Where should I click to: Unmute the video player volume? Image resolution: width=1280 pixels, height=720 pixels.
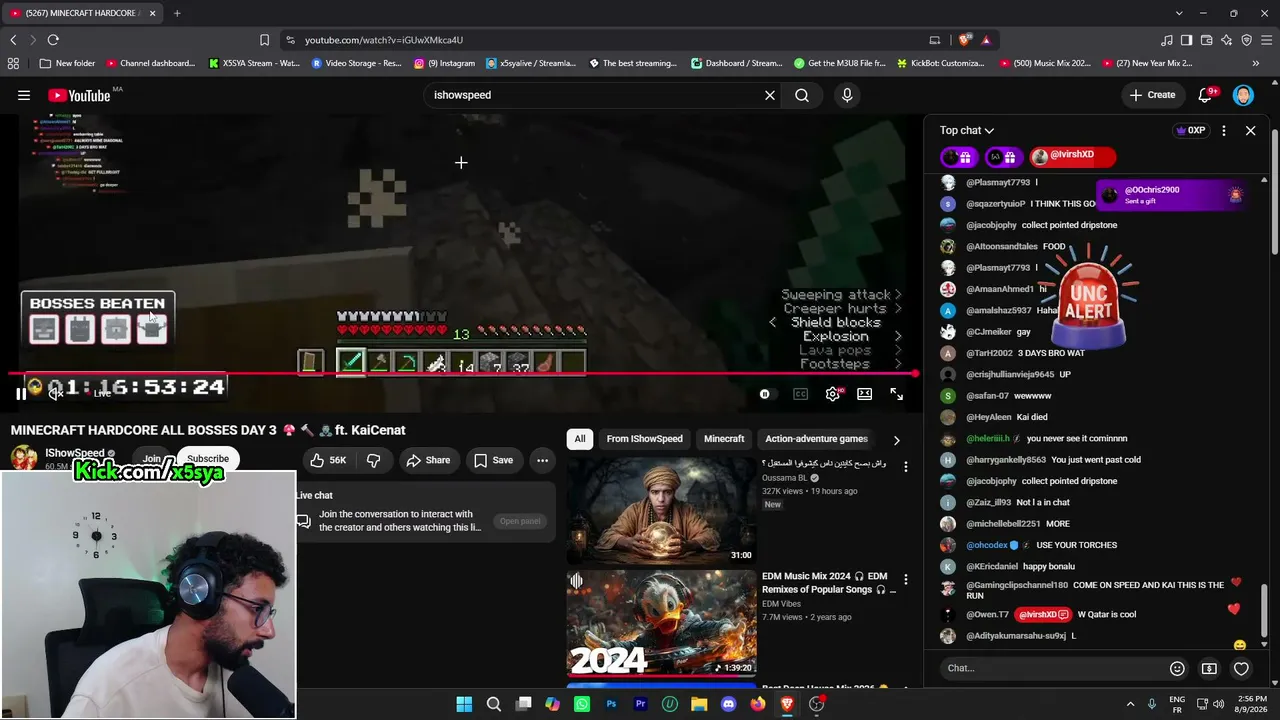(56, 394)
